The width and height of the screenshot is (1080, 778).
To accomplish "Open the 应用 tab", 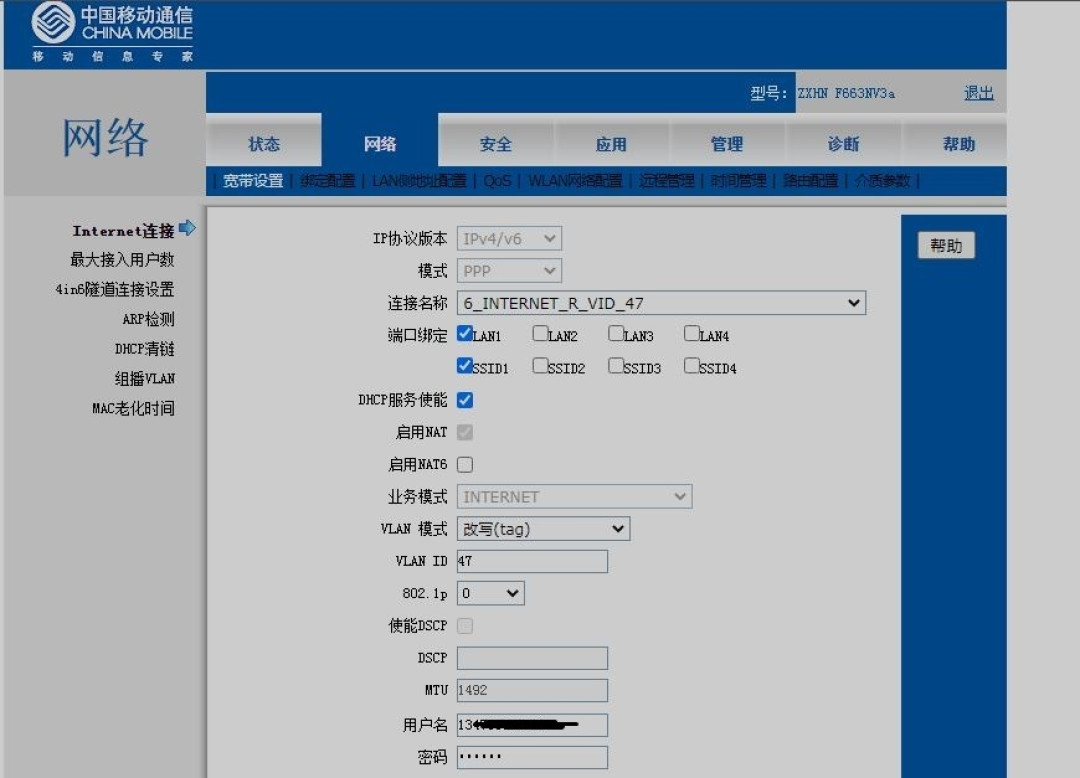I will coord(611,144).
